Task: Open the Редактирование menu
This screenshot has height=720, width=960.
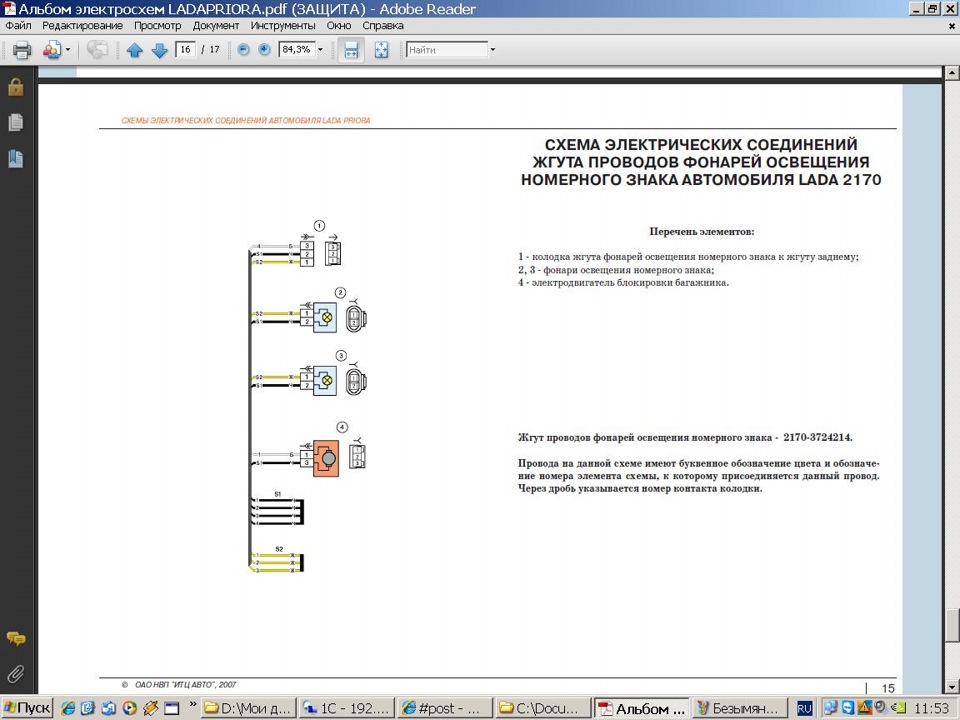Action: (82, 26)
